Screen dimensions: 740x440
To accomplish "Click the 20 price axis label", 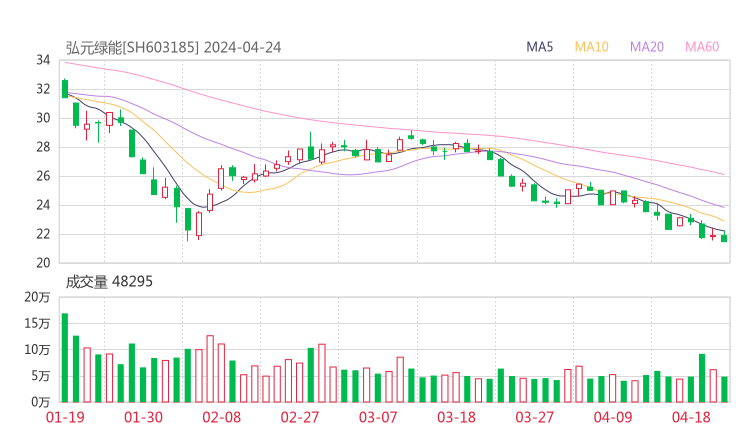I will [43, 263].
